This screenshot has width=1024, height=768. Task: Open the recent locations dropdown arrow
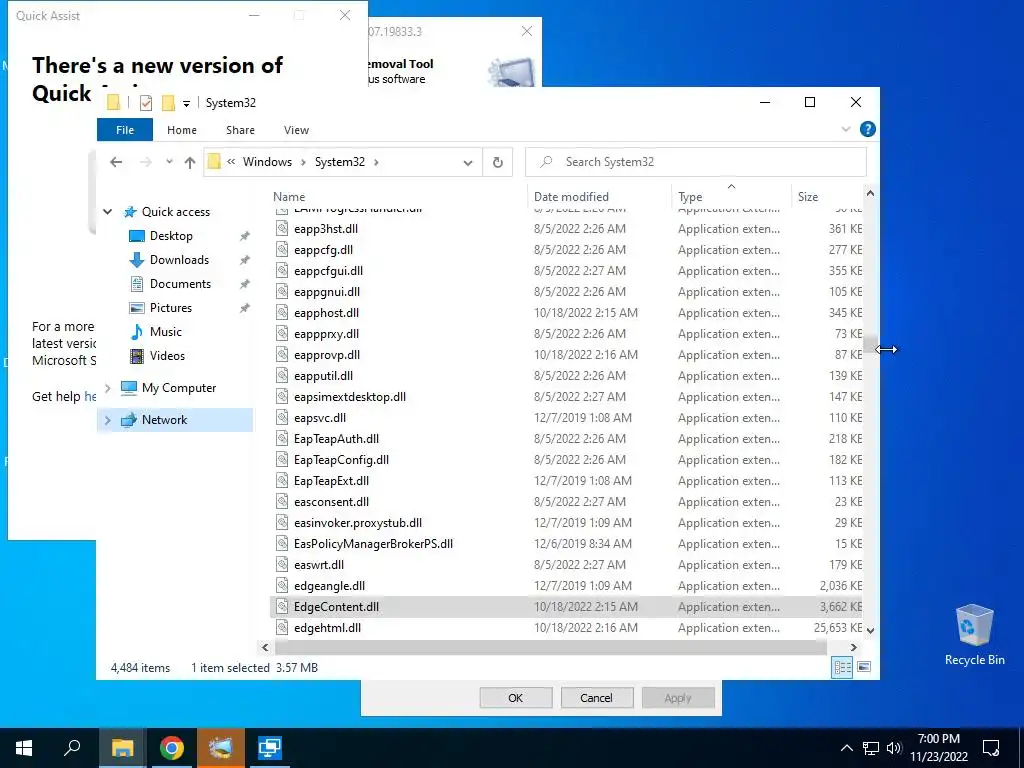[169, 162]
